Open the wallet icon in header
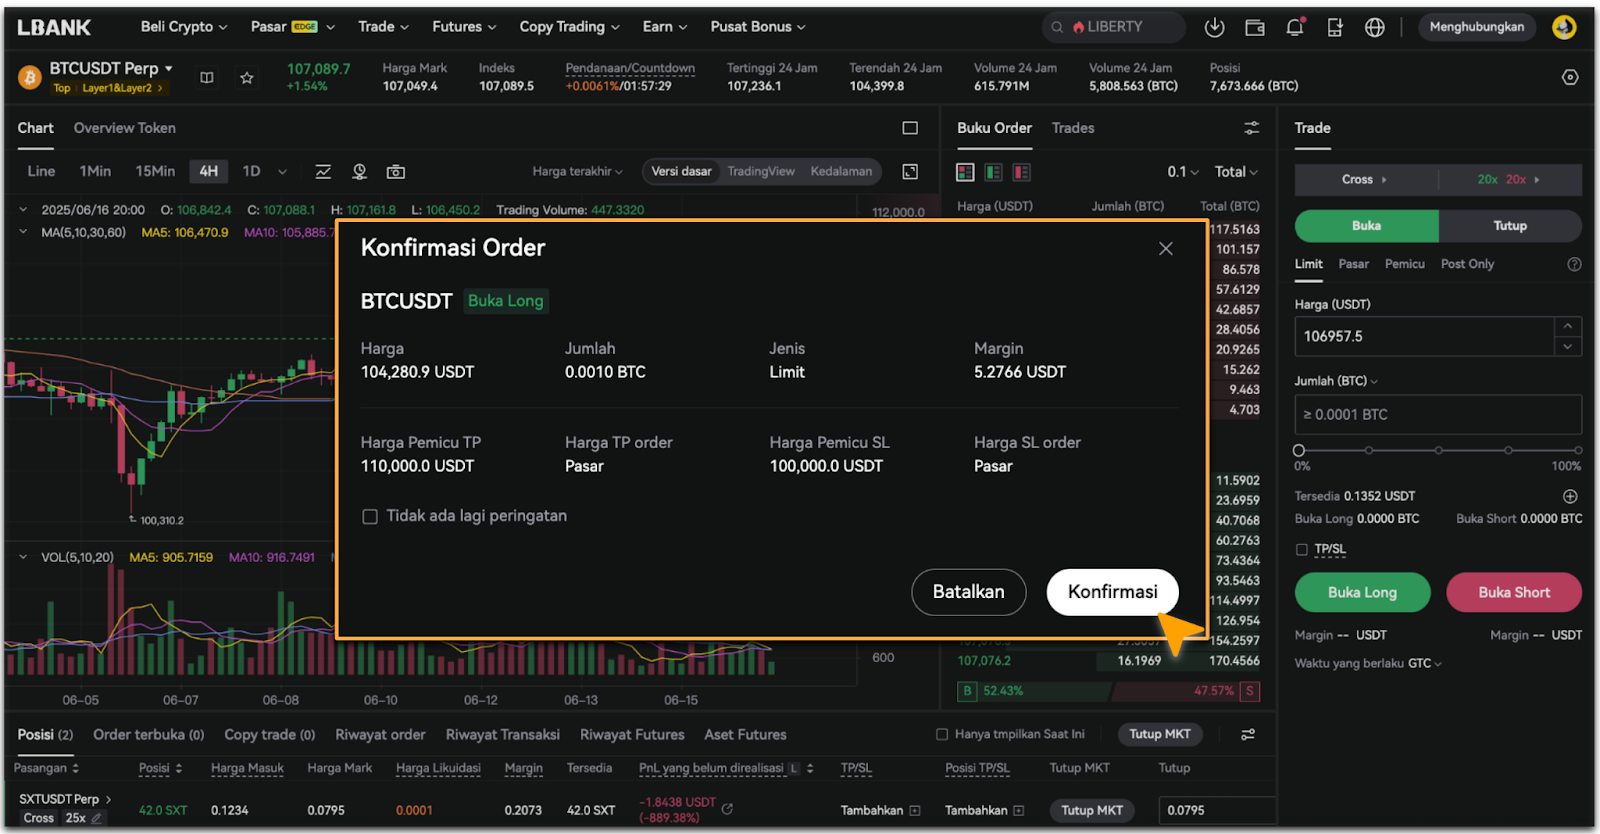 tap(1254, 27)
